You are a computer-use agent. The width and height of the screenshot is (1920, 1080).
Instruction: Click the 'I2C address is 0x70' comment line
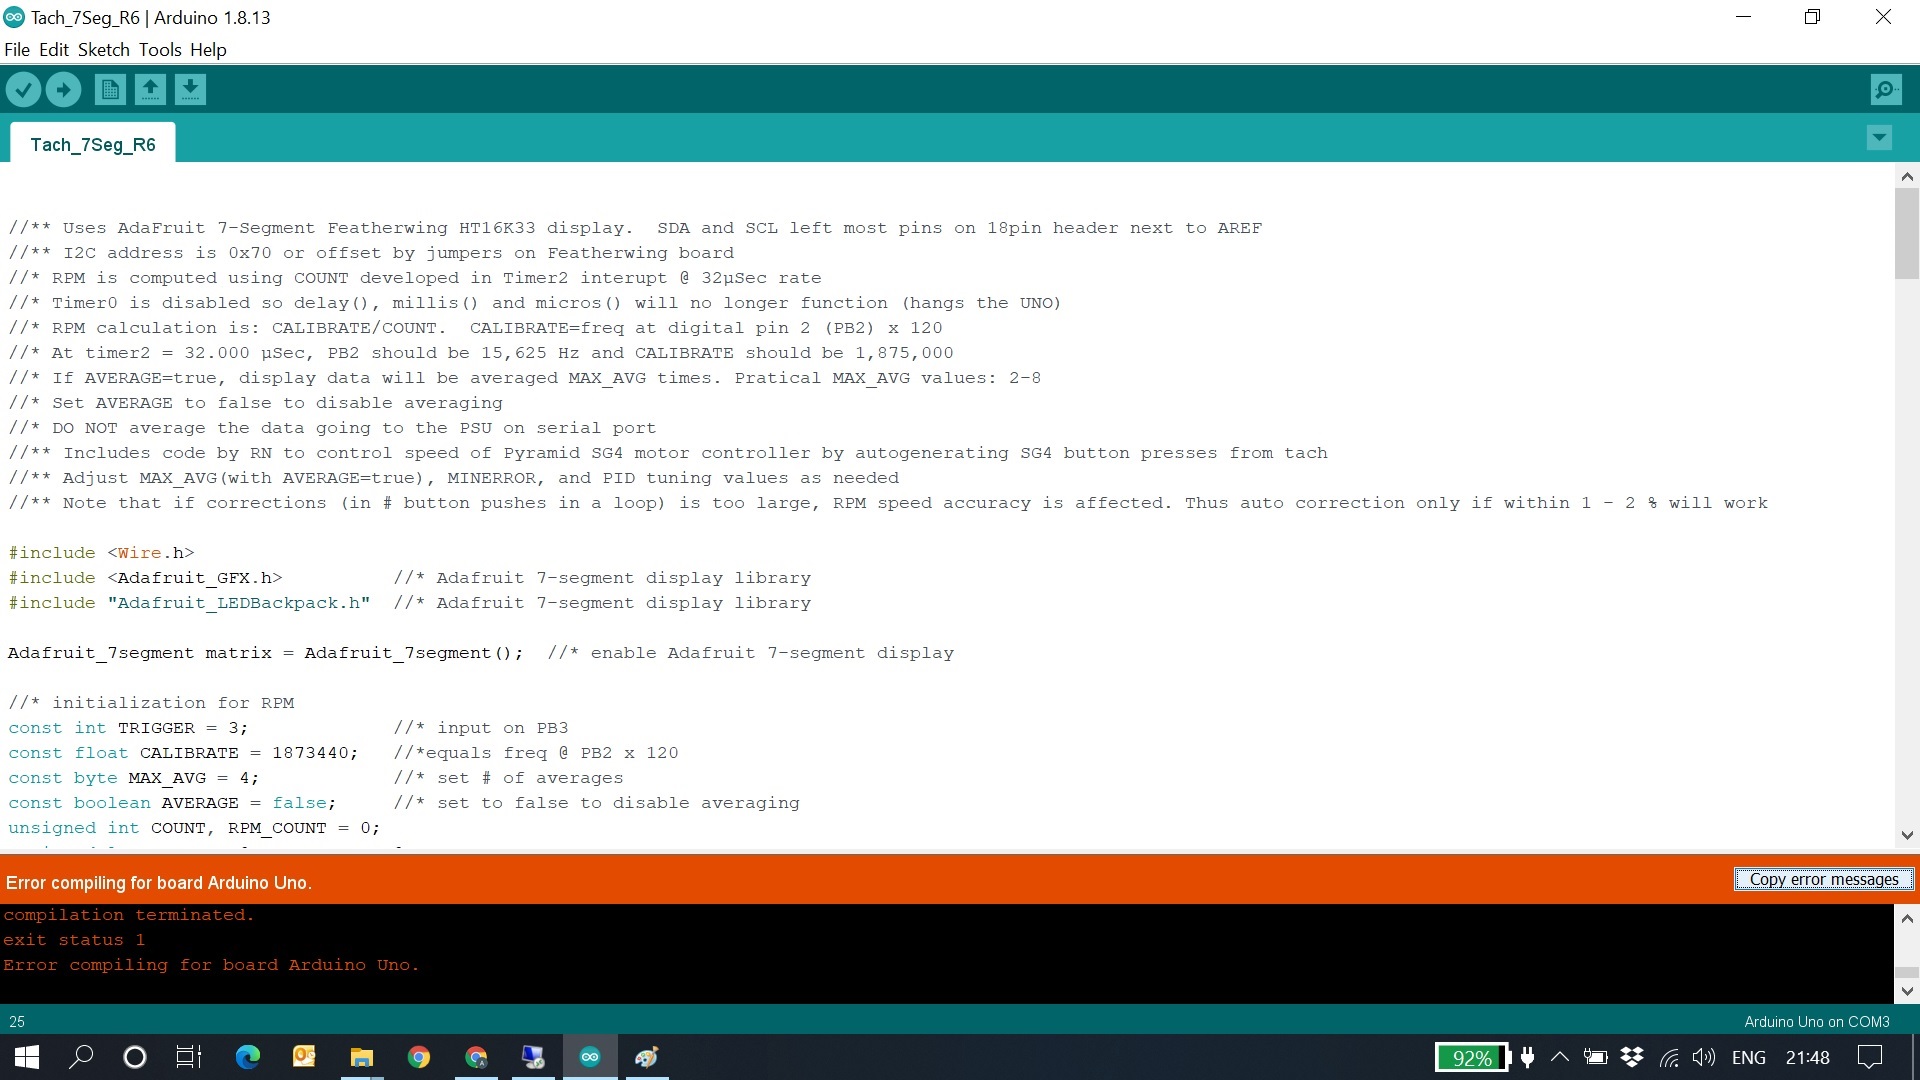click(371, 253)
